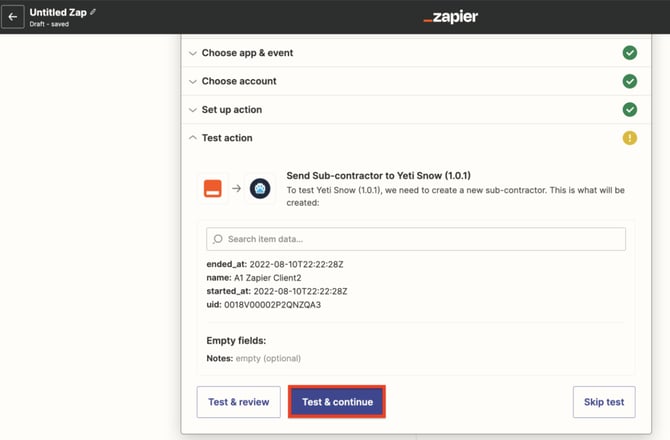Click the Untitled Zap title
670x440 pixels.
[58, 12]
